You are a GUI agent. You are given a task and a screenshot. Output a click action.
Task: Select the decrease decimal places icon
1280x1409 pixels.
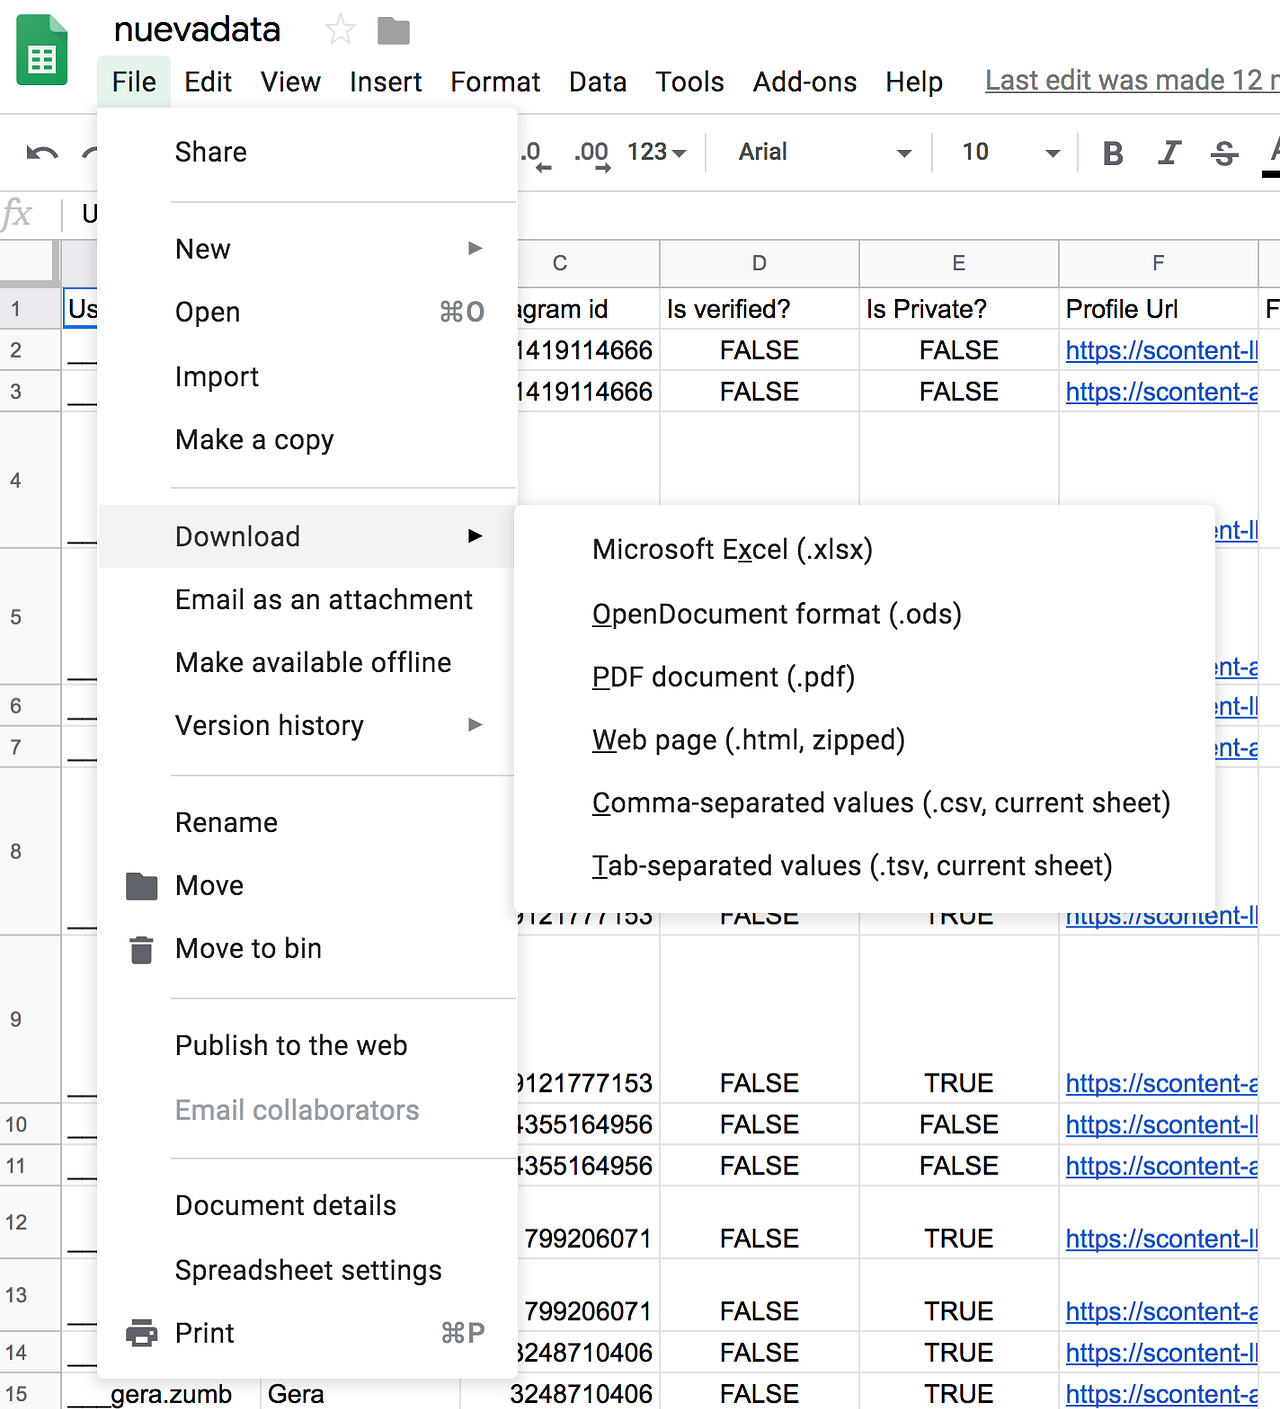[x=535, y=152]
